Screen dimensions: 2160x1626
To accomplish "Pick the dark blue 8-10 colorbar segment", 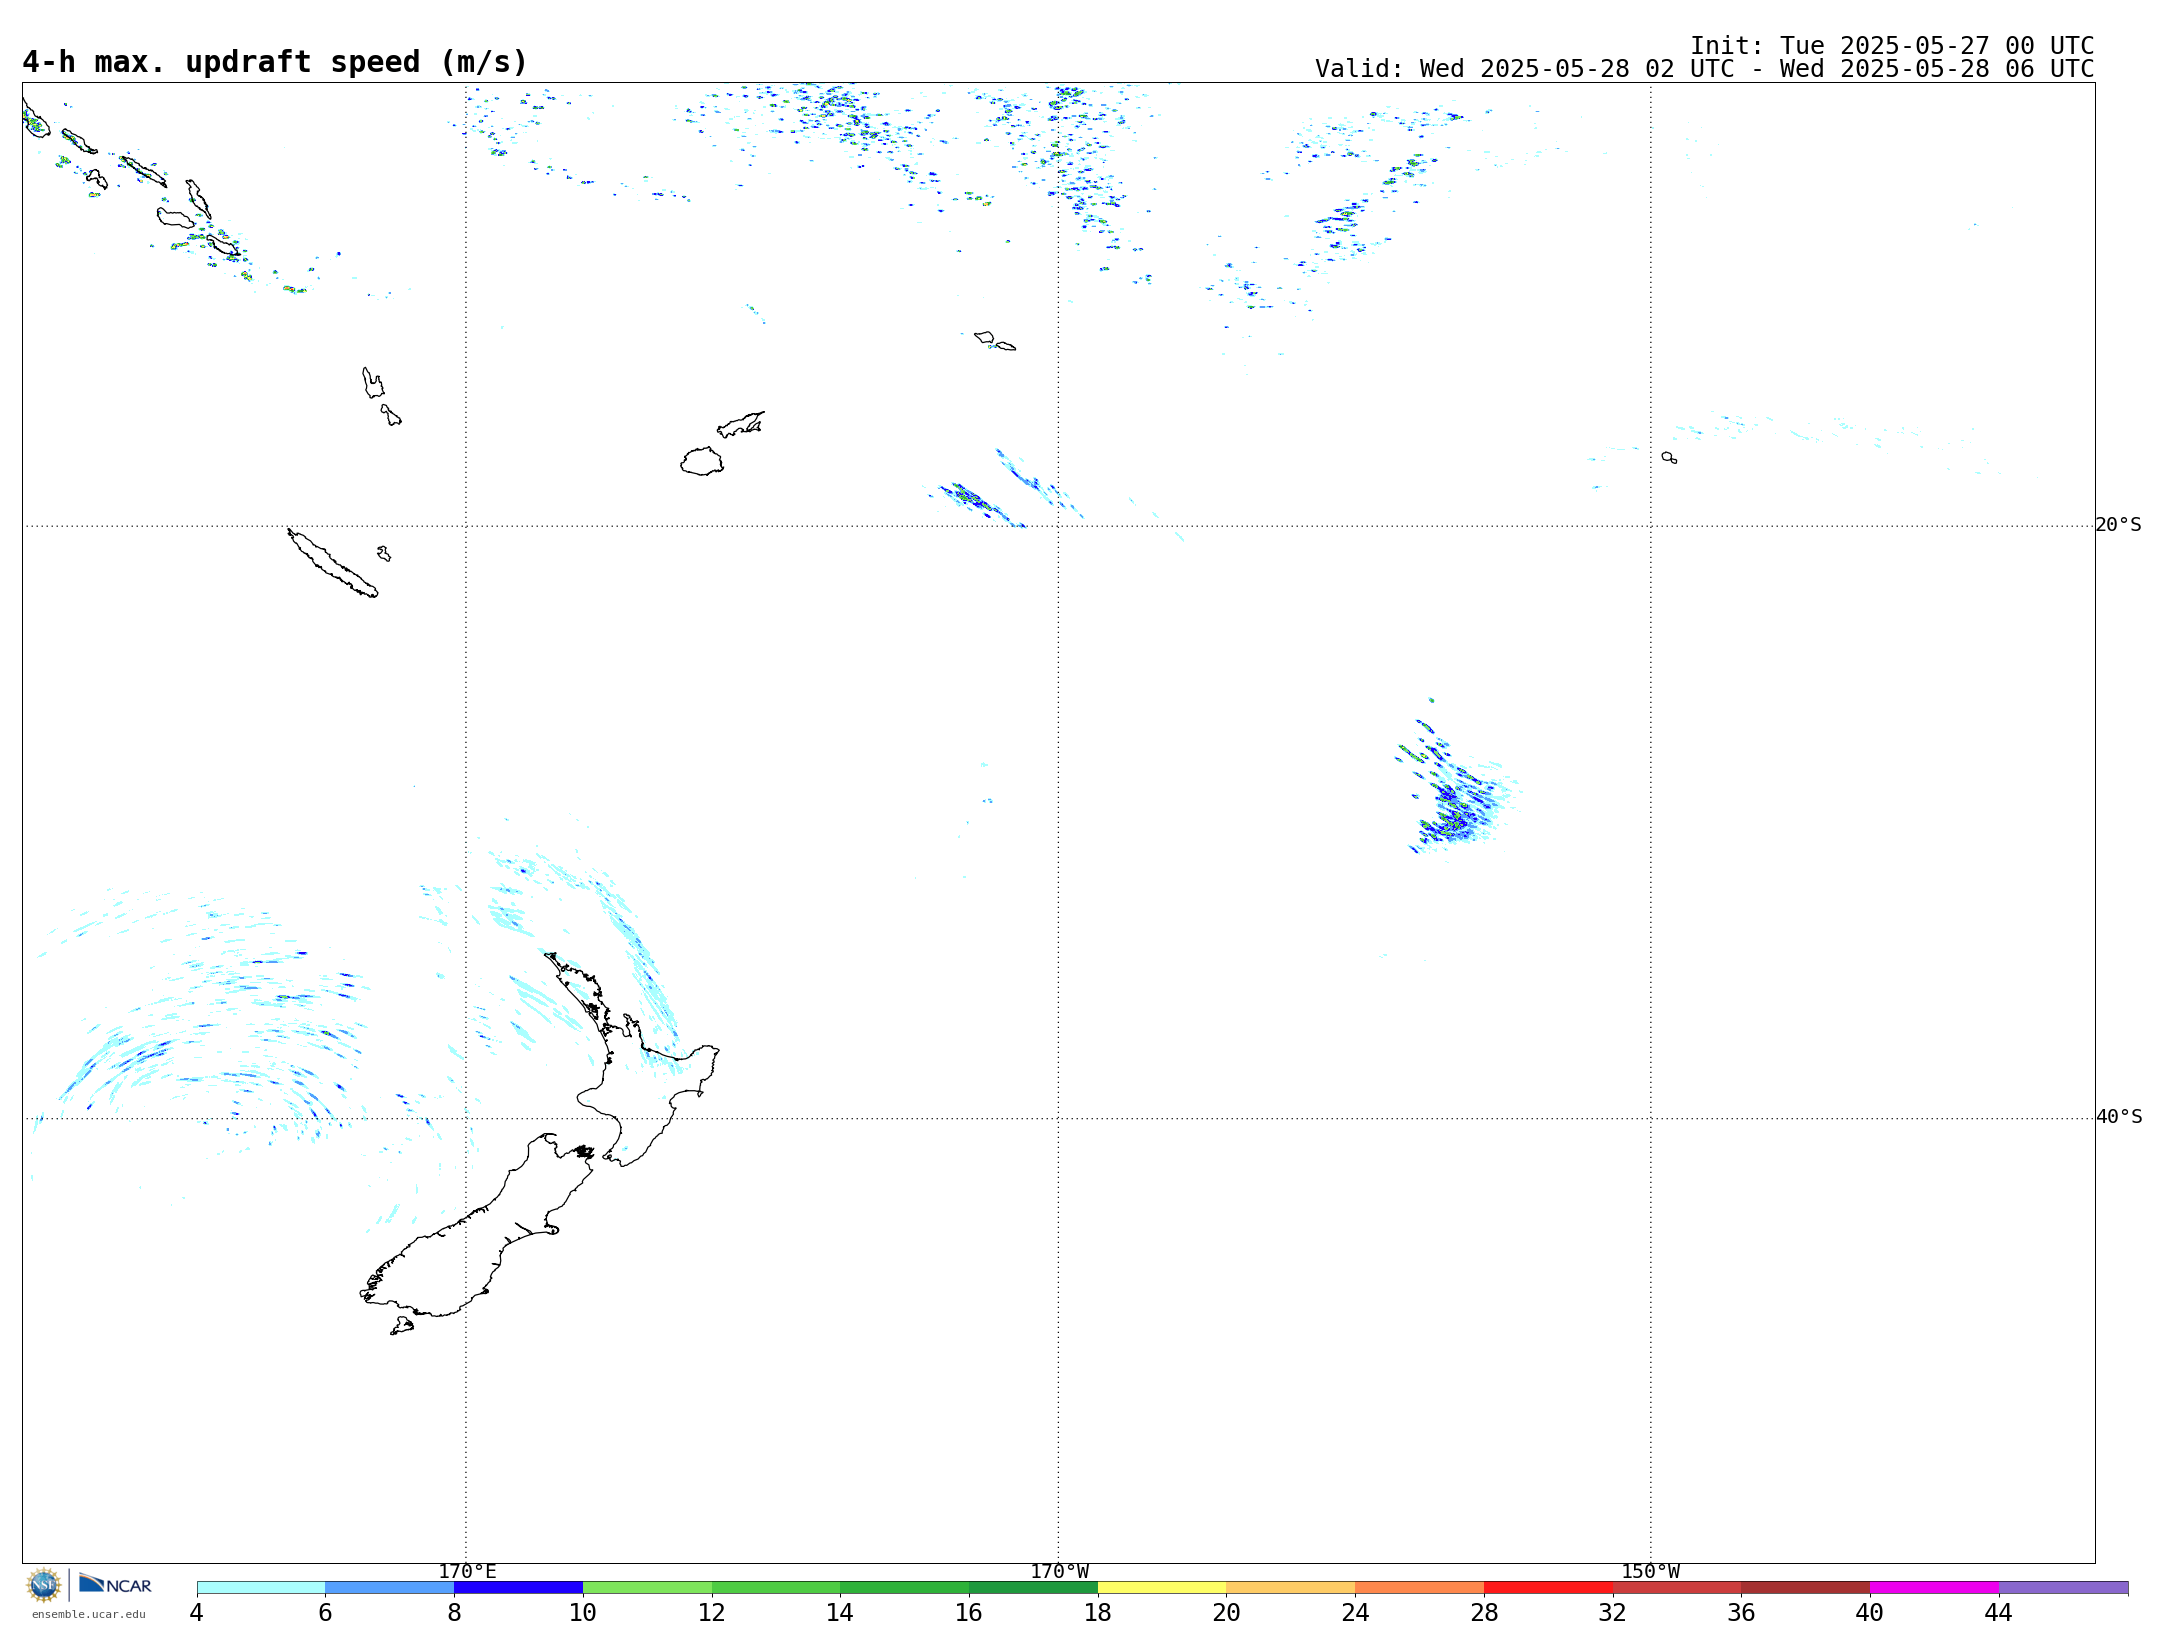I will coord(518,1588).
